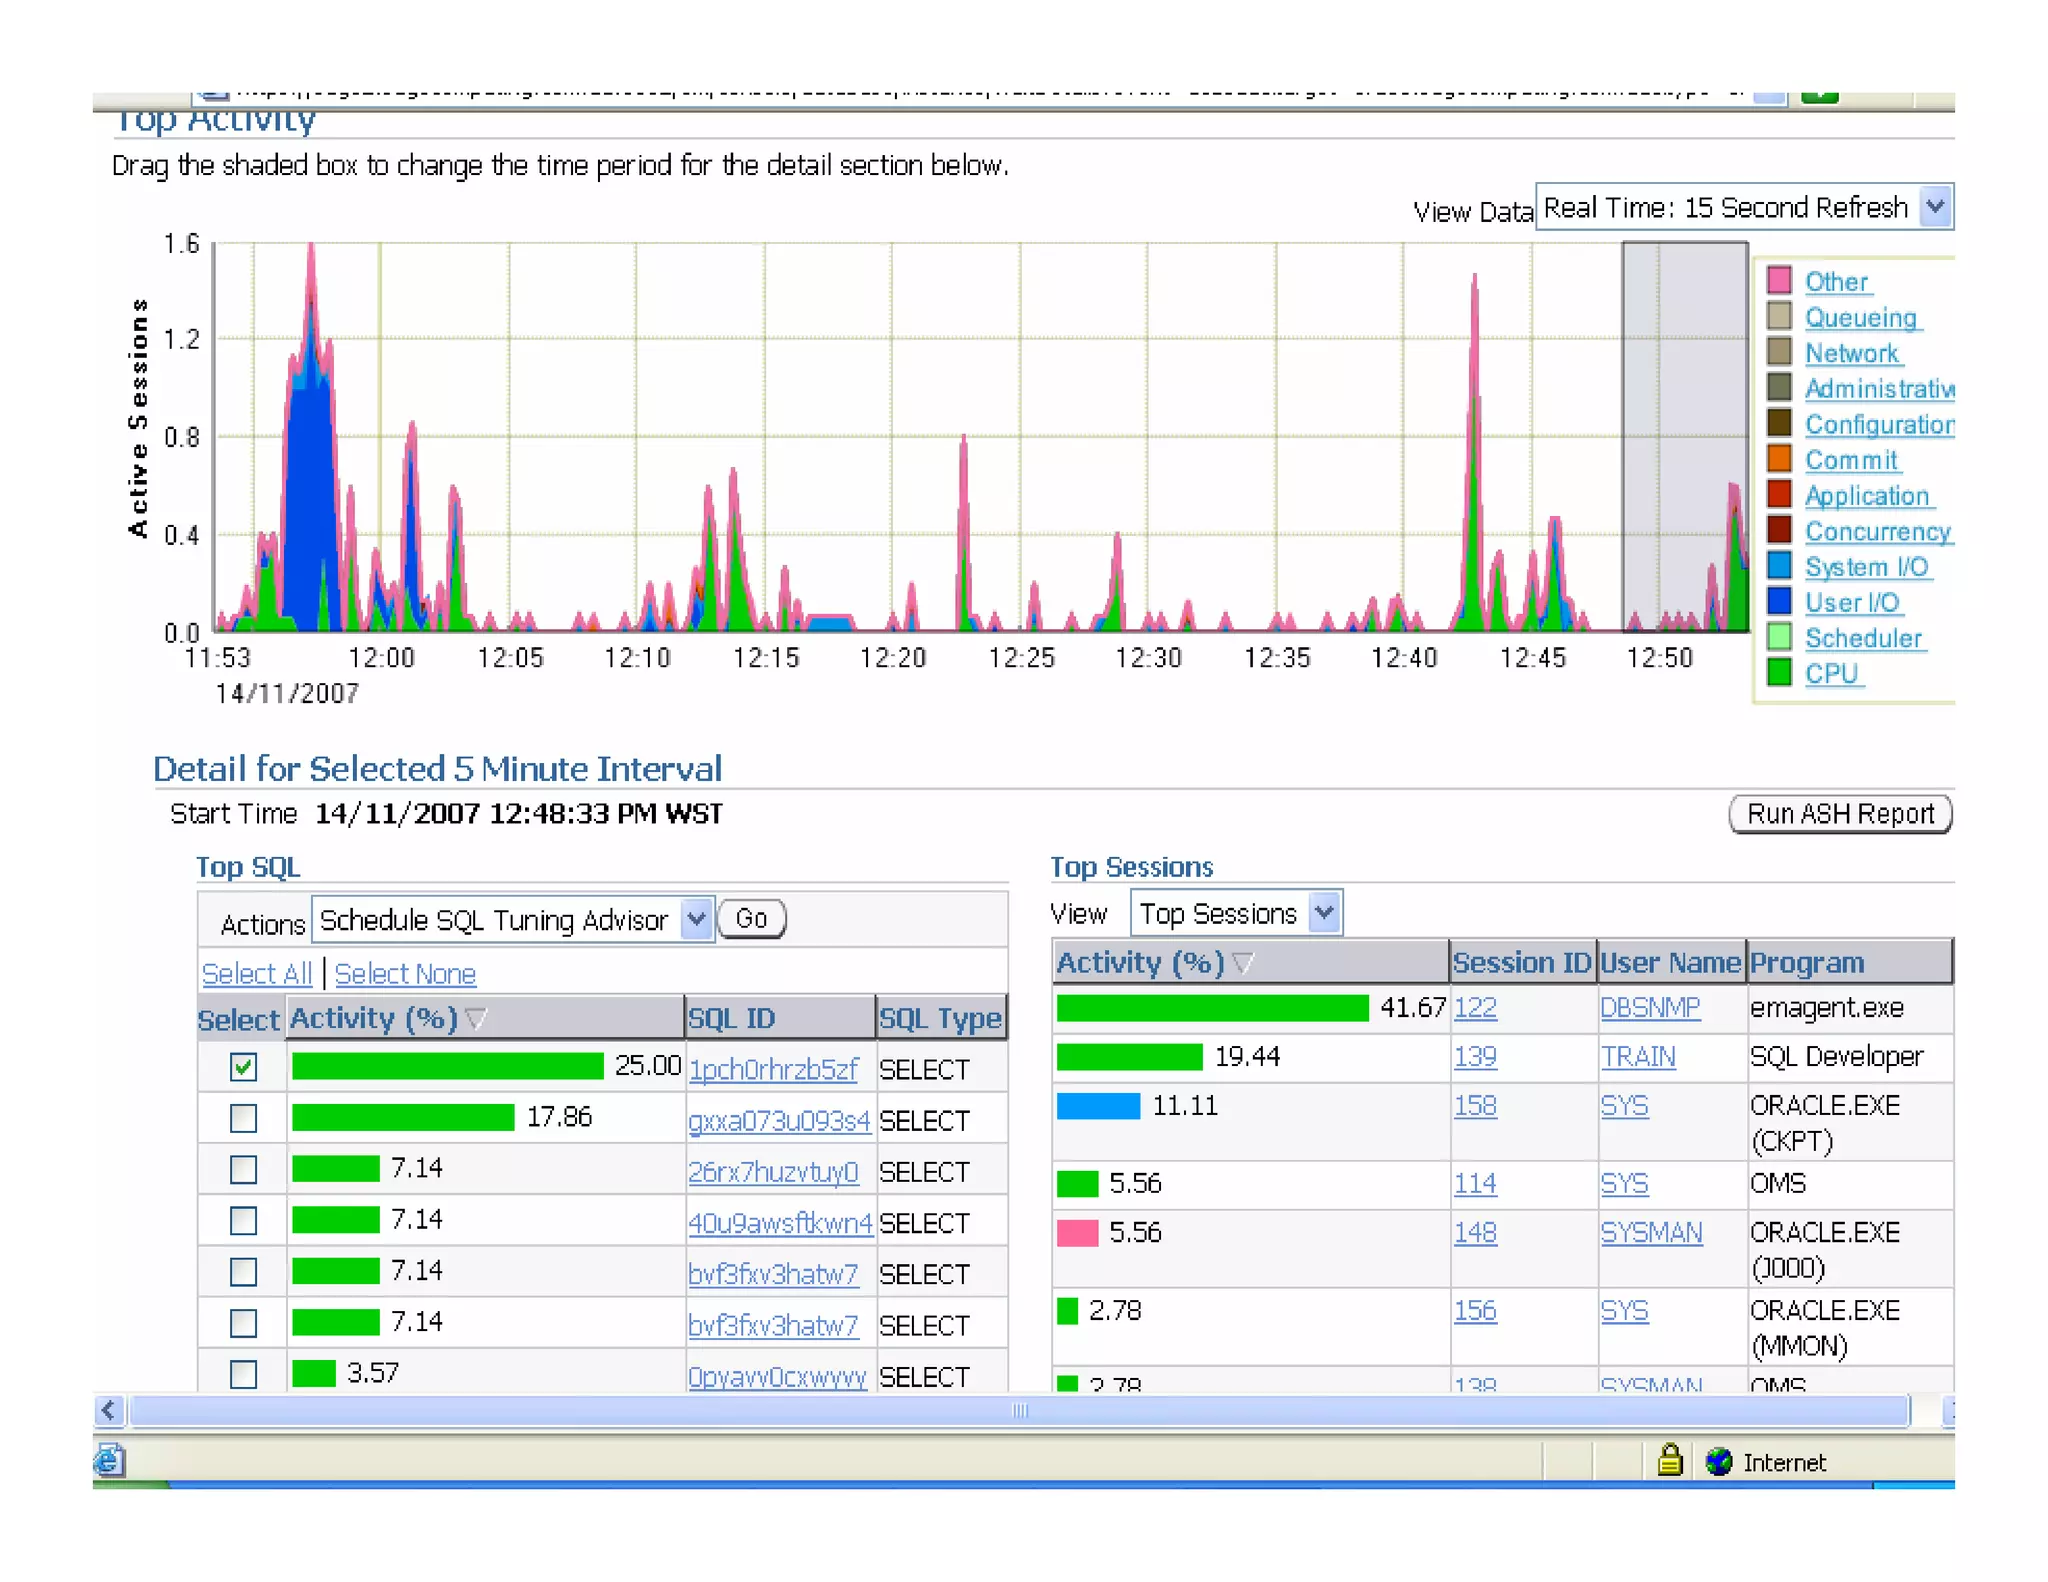
Task: Check the checkbox for SQL gxxa073u093s4
Action: (x=243, y=1118)
